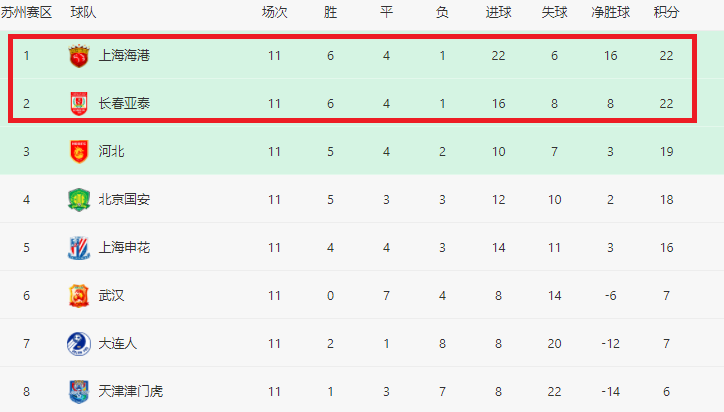Select the 北京国安 team name
This screenshot has height=412, width=724.
click(x=124, y=200)
